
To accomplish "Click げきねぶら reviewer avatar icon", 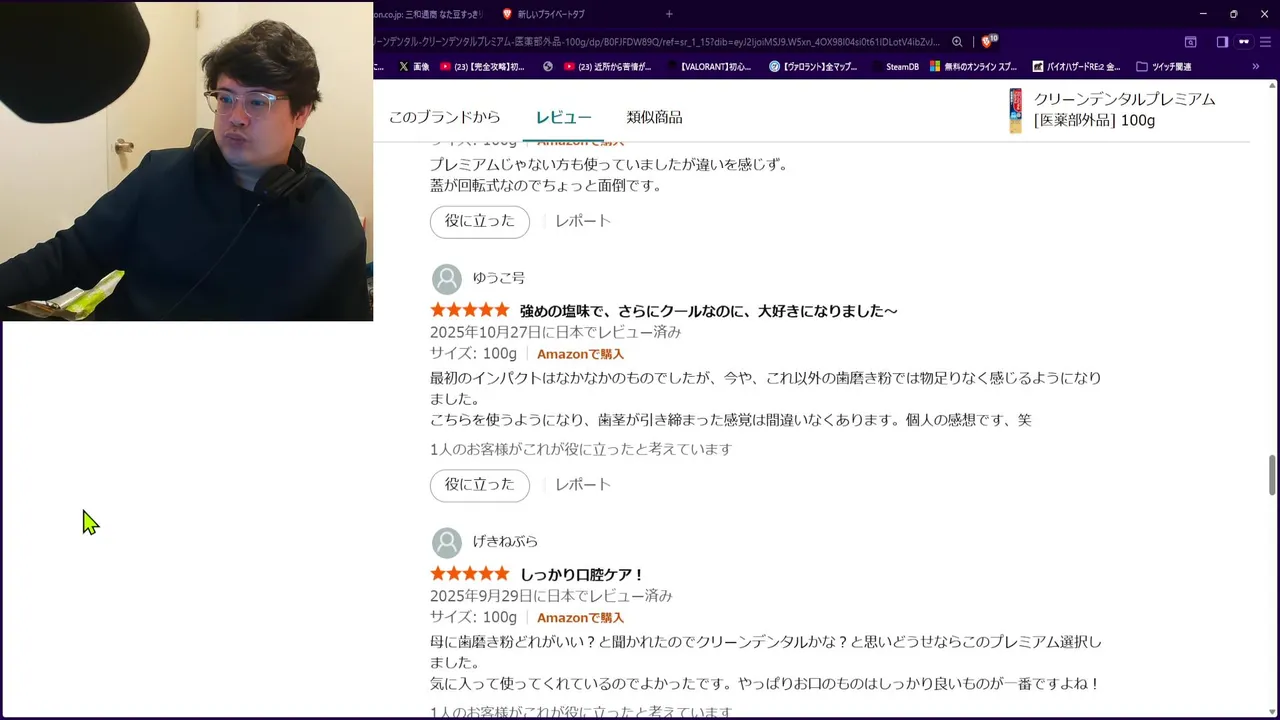I will click(447, 543).
